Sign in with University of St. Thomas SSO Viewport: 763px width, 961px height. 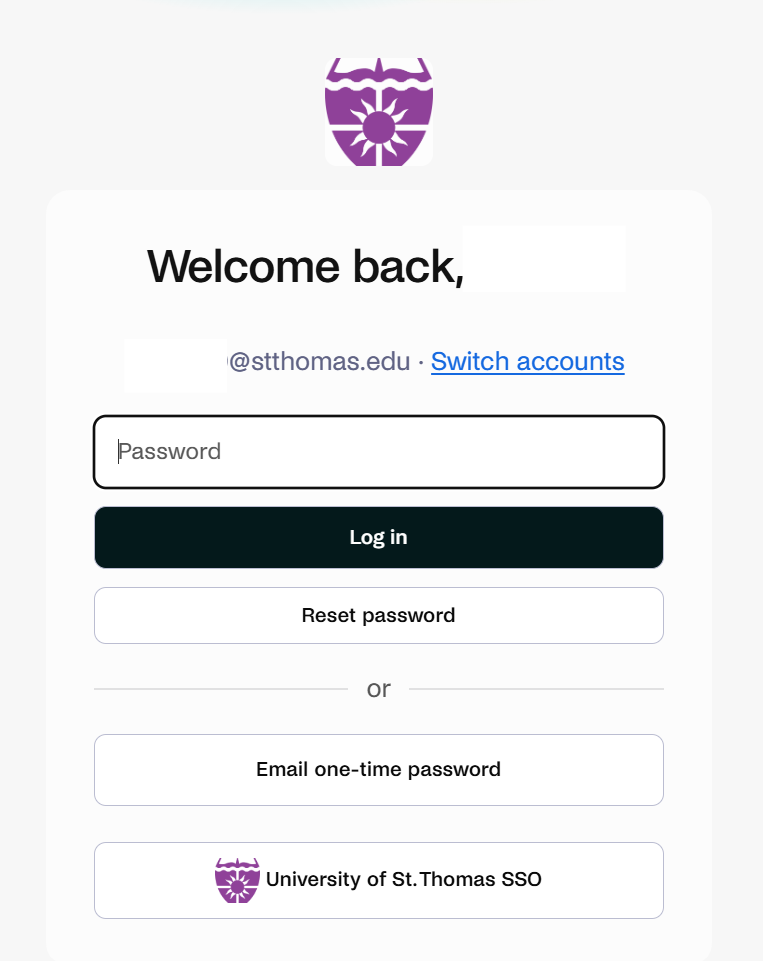pyautogui.click(x=379, y=880)
